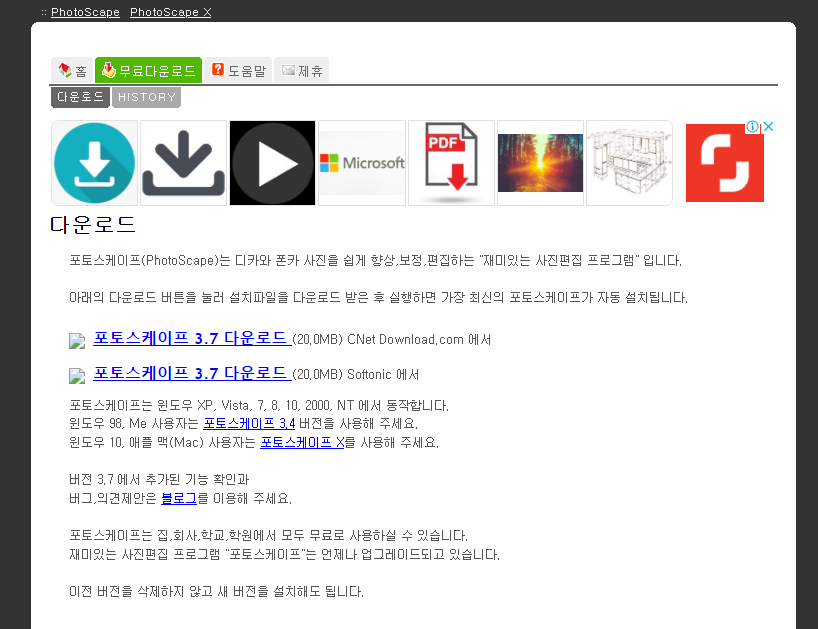
Task: Close the ad banner with the X
Action: point(769,127)
